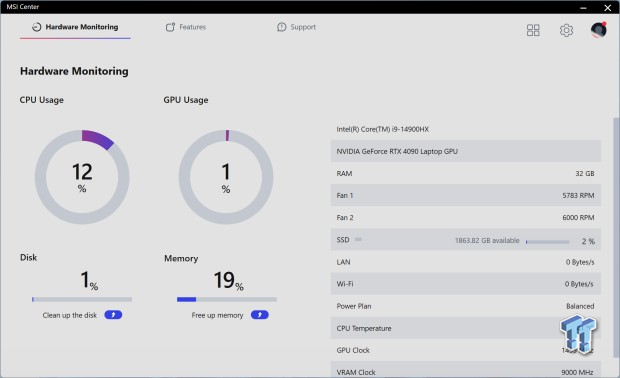620x378 pixels.
Task: Switch to the Support tab
Action: (x=297, y=27)
